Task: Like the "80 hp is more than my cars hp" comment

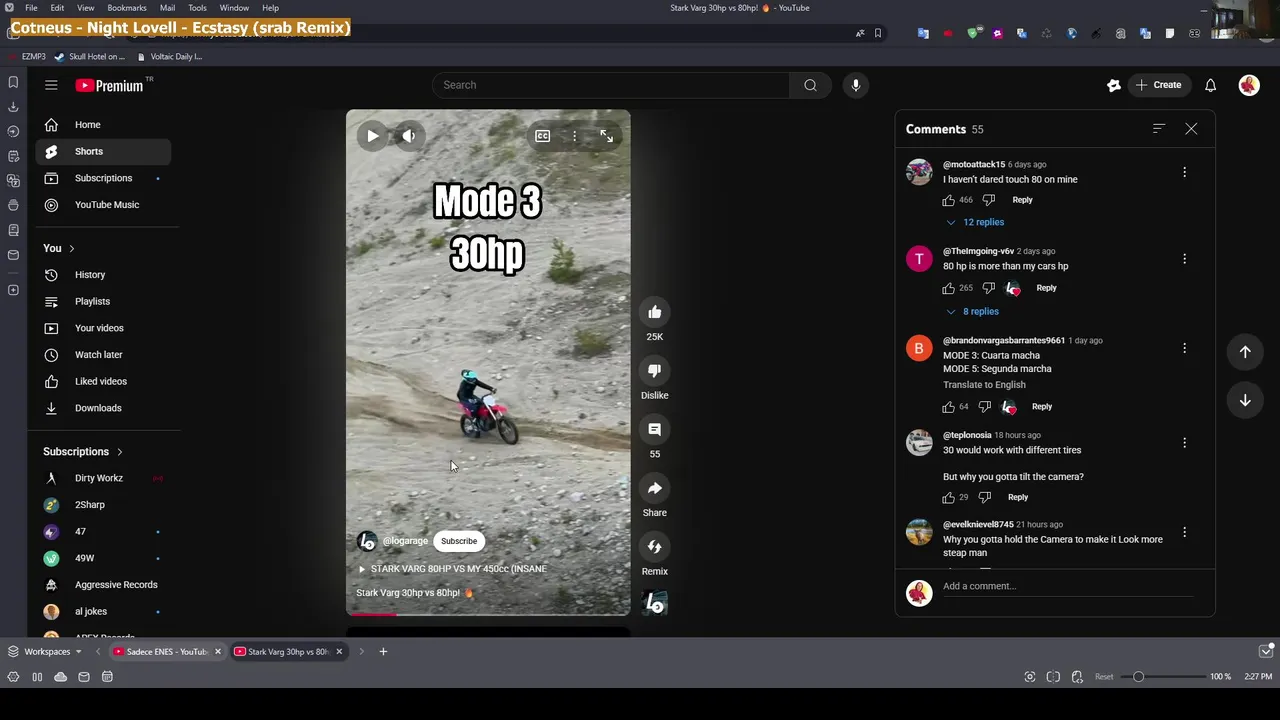Action: click(948, 288)
